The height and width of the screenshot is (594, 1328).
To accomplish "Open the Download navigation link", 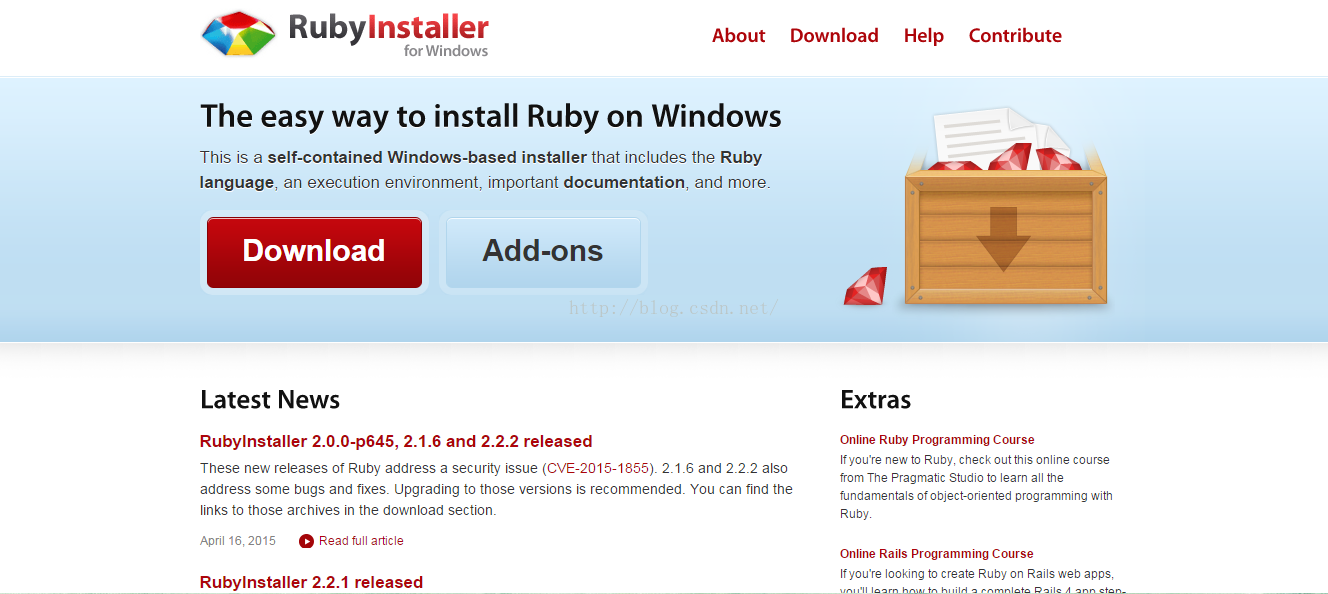I will click(x=834, y=35).
